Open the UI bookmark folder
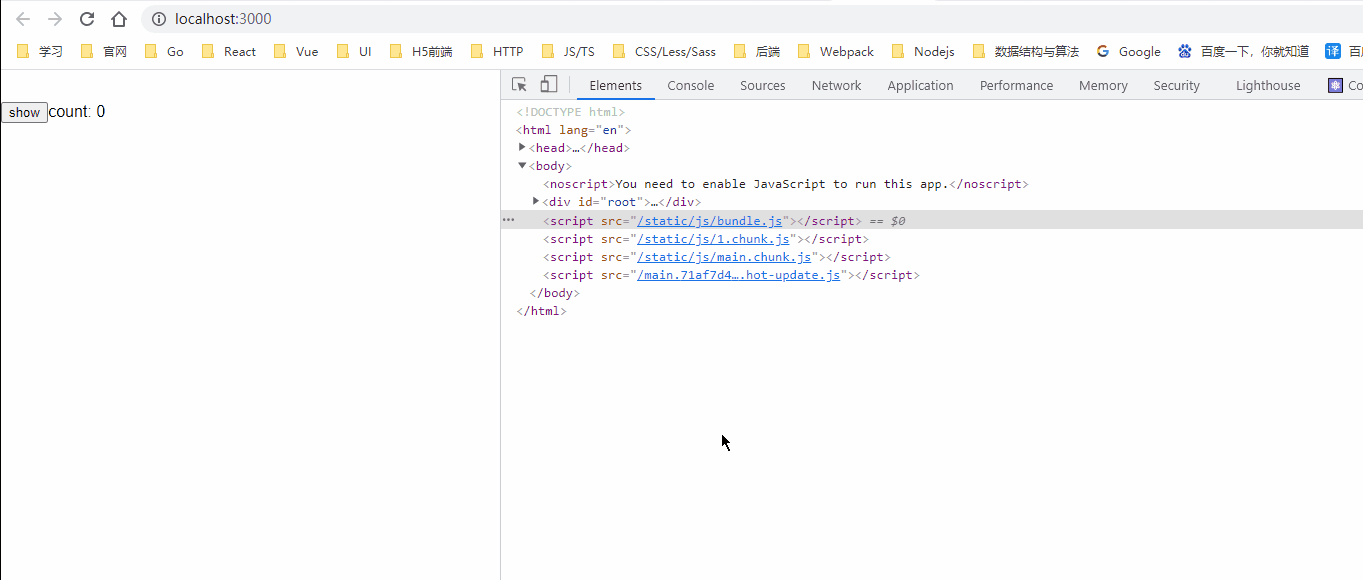The height and width of the screenshot is (580, 1363). point(354,51)
